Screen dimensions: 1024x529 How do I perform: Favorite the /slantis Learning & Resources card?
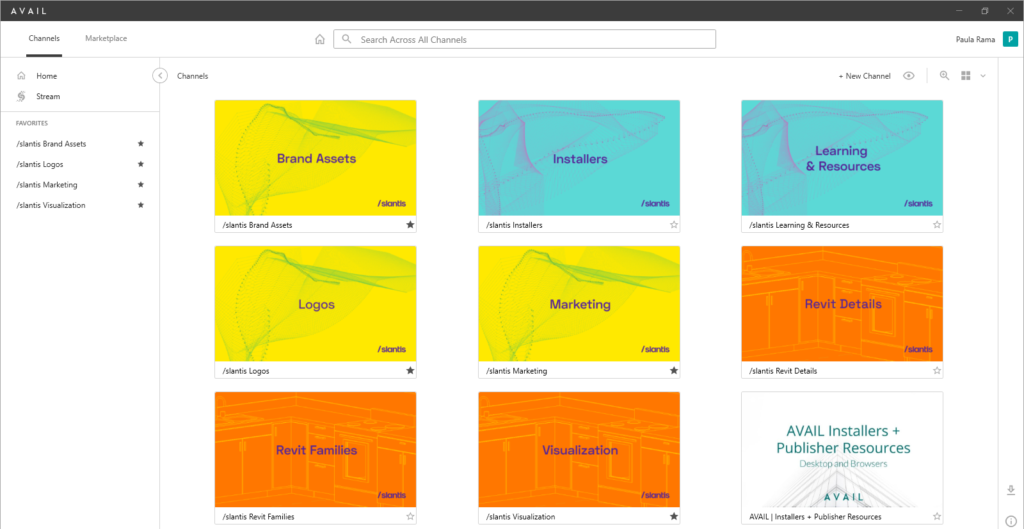pyautogui.click(x=937, y=225)
